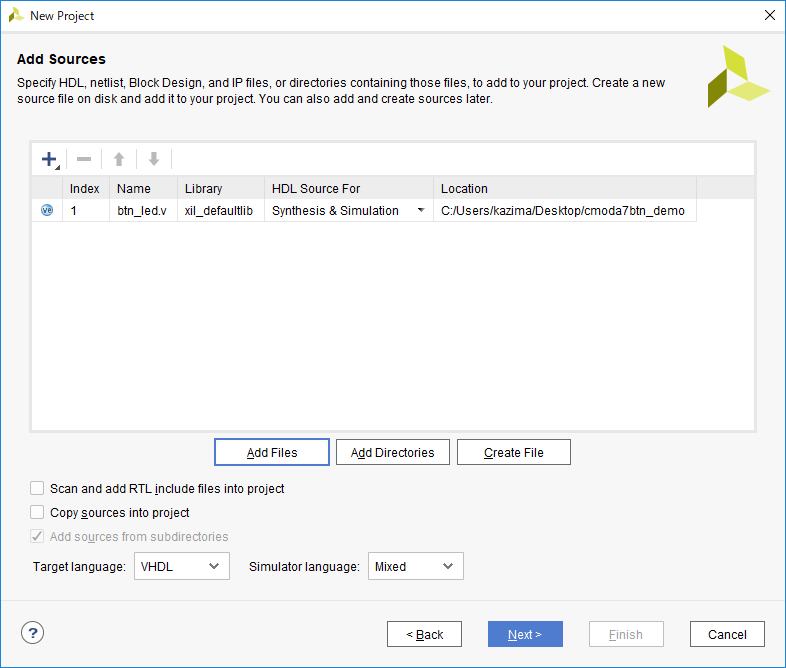Click the Add Directories button
The width and height of the screenshot is (786, 668).
coord(392,452)
